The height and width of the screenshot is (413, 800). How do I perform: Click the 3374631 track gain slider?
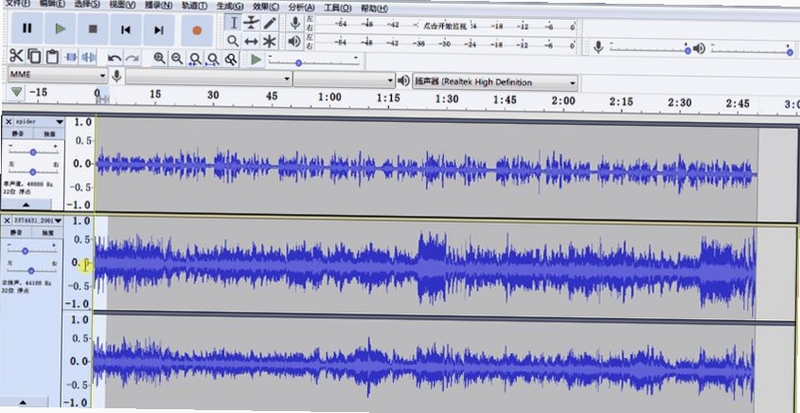(32, 251)
